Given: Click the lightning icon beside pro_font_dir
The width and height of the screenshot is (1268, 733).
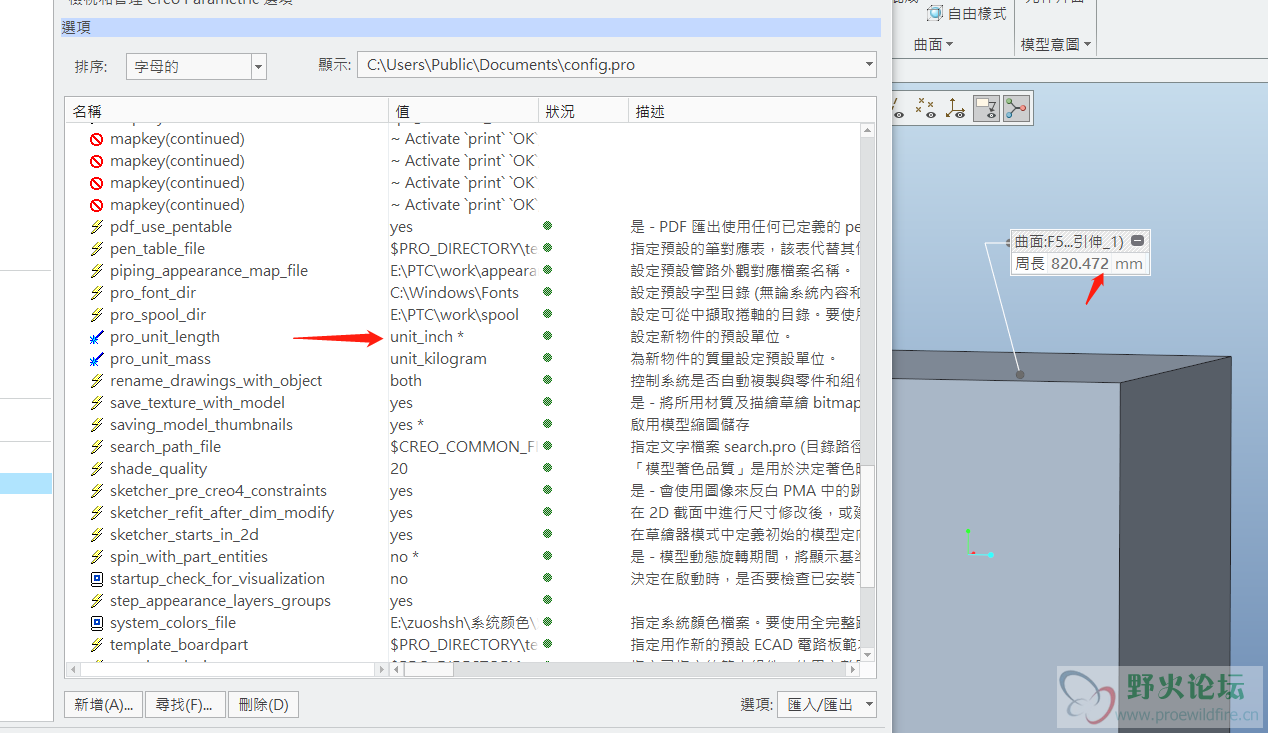Looking at the screenshot, I should tap(97, 293).
